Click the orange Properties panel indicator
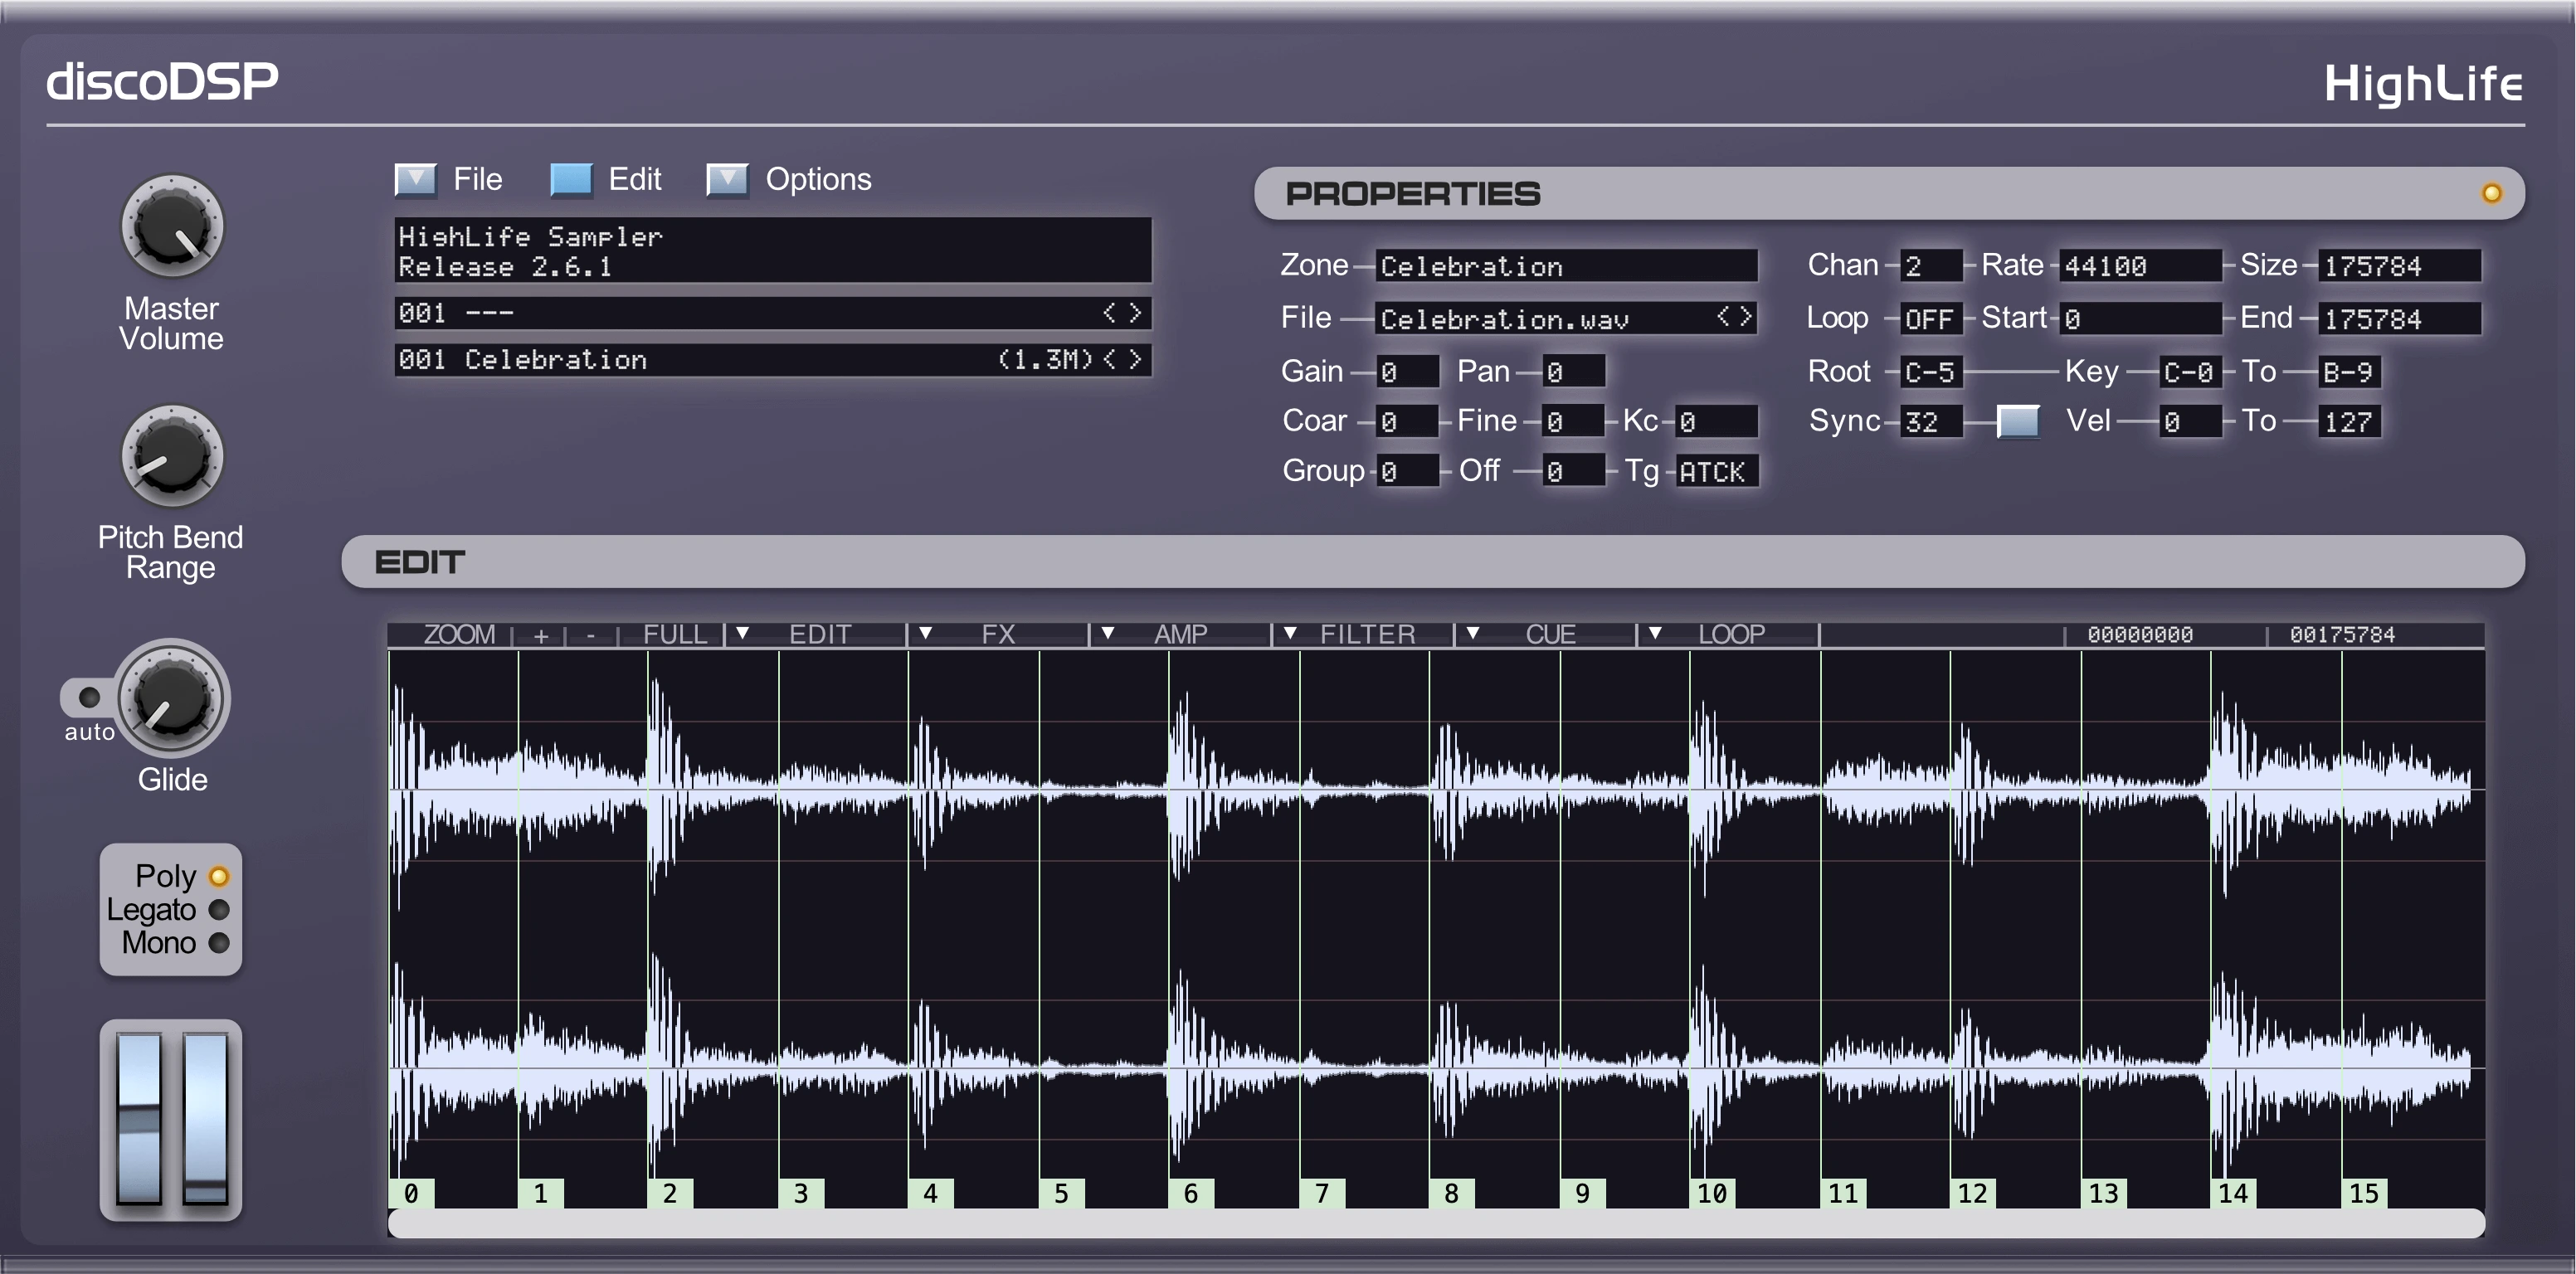This screenshot has width=2576, height=1274. (2491, 193)
